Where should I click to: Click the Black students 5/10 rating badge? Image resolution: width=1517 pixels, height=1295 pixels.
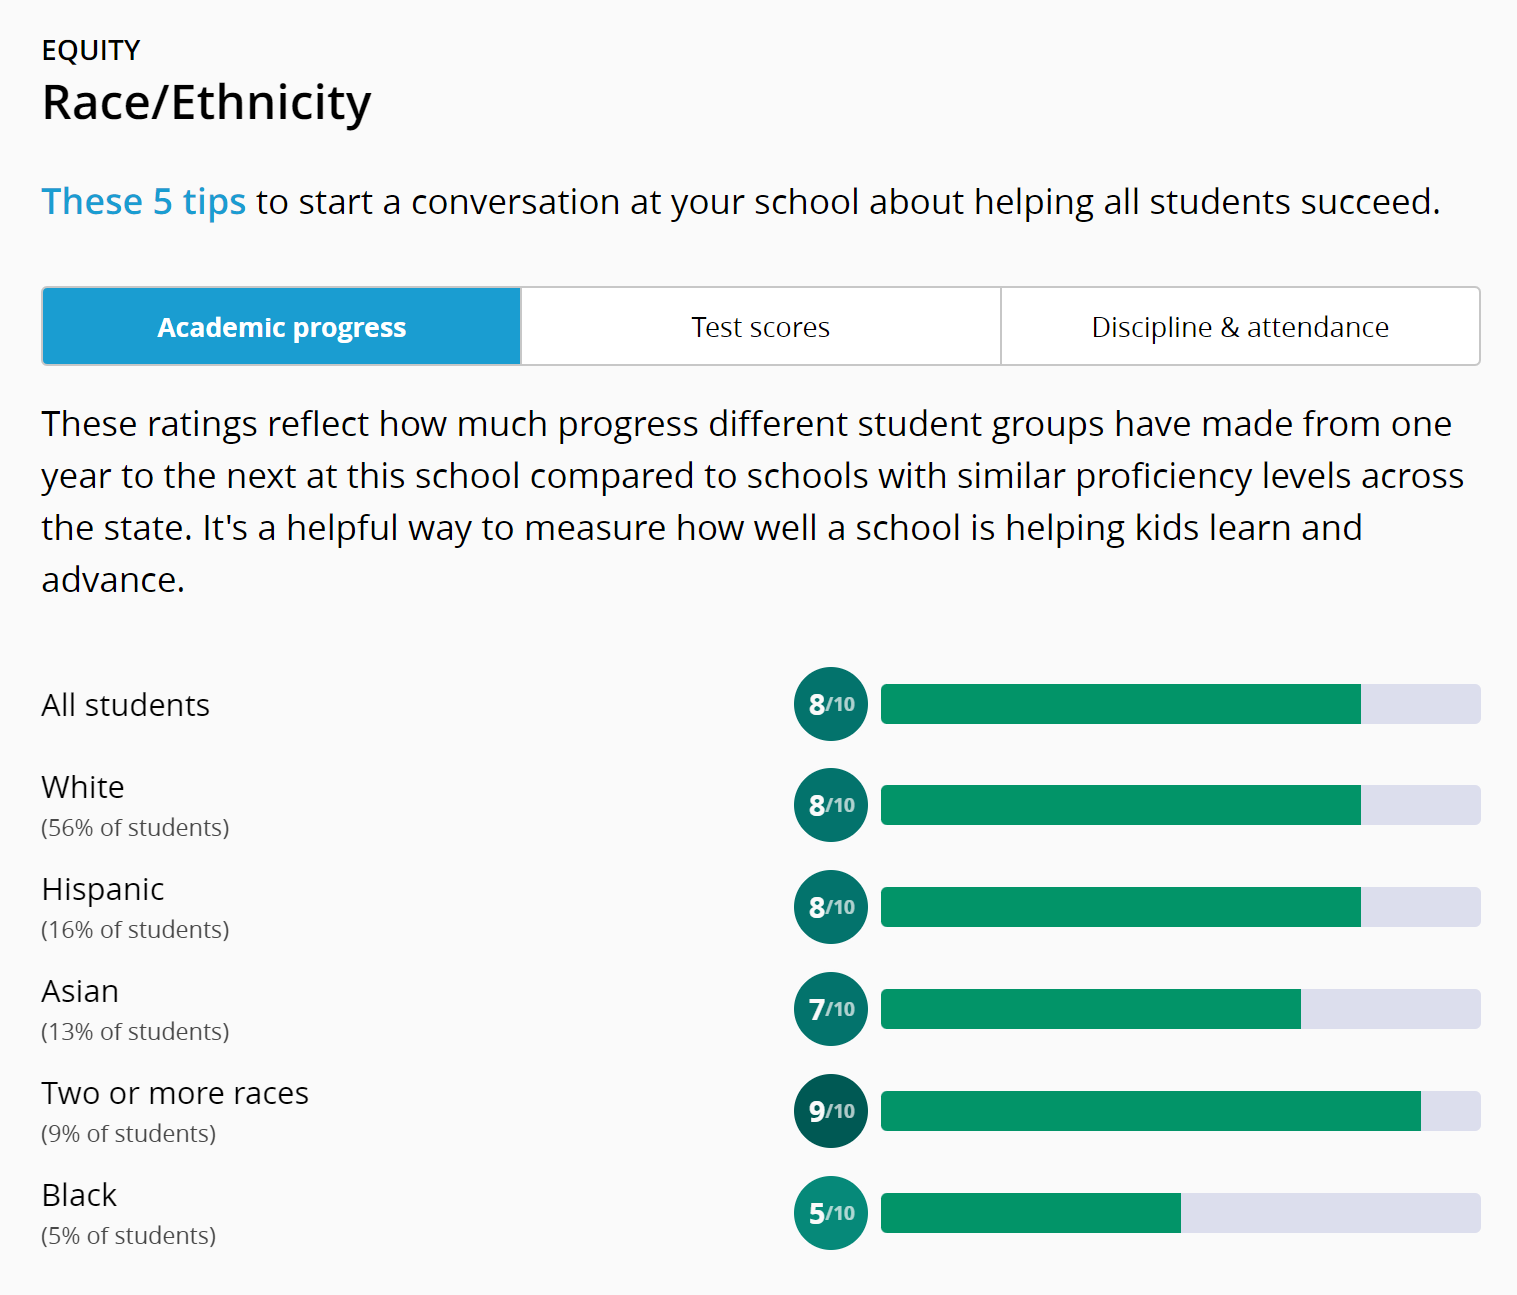click(x=831, y=1213)
